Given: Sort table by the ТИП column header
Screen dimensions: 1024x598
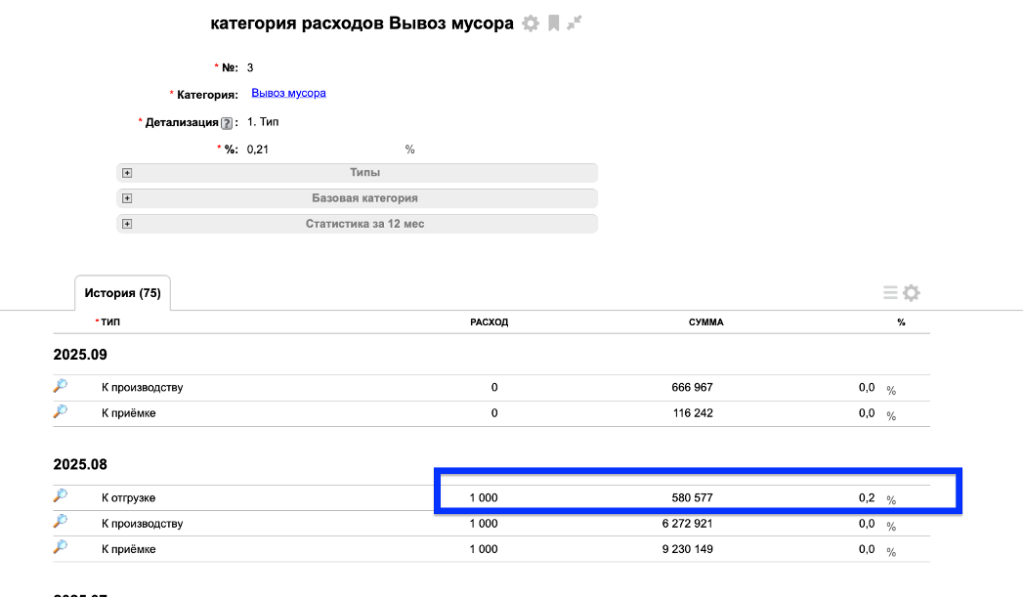Looking at the screenshot, I should pos(110,322).
